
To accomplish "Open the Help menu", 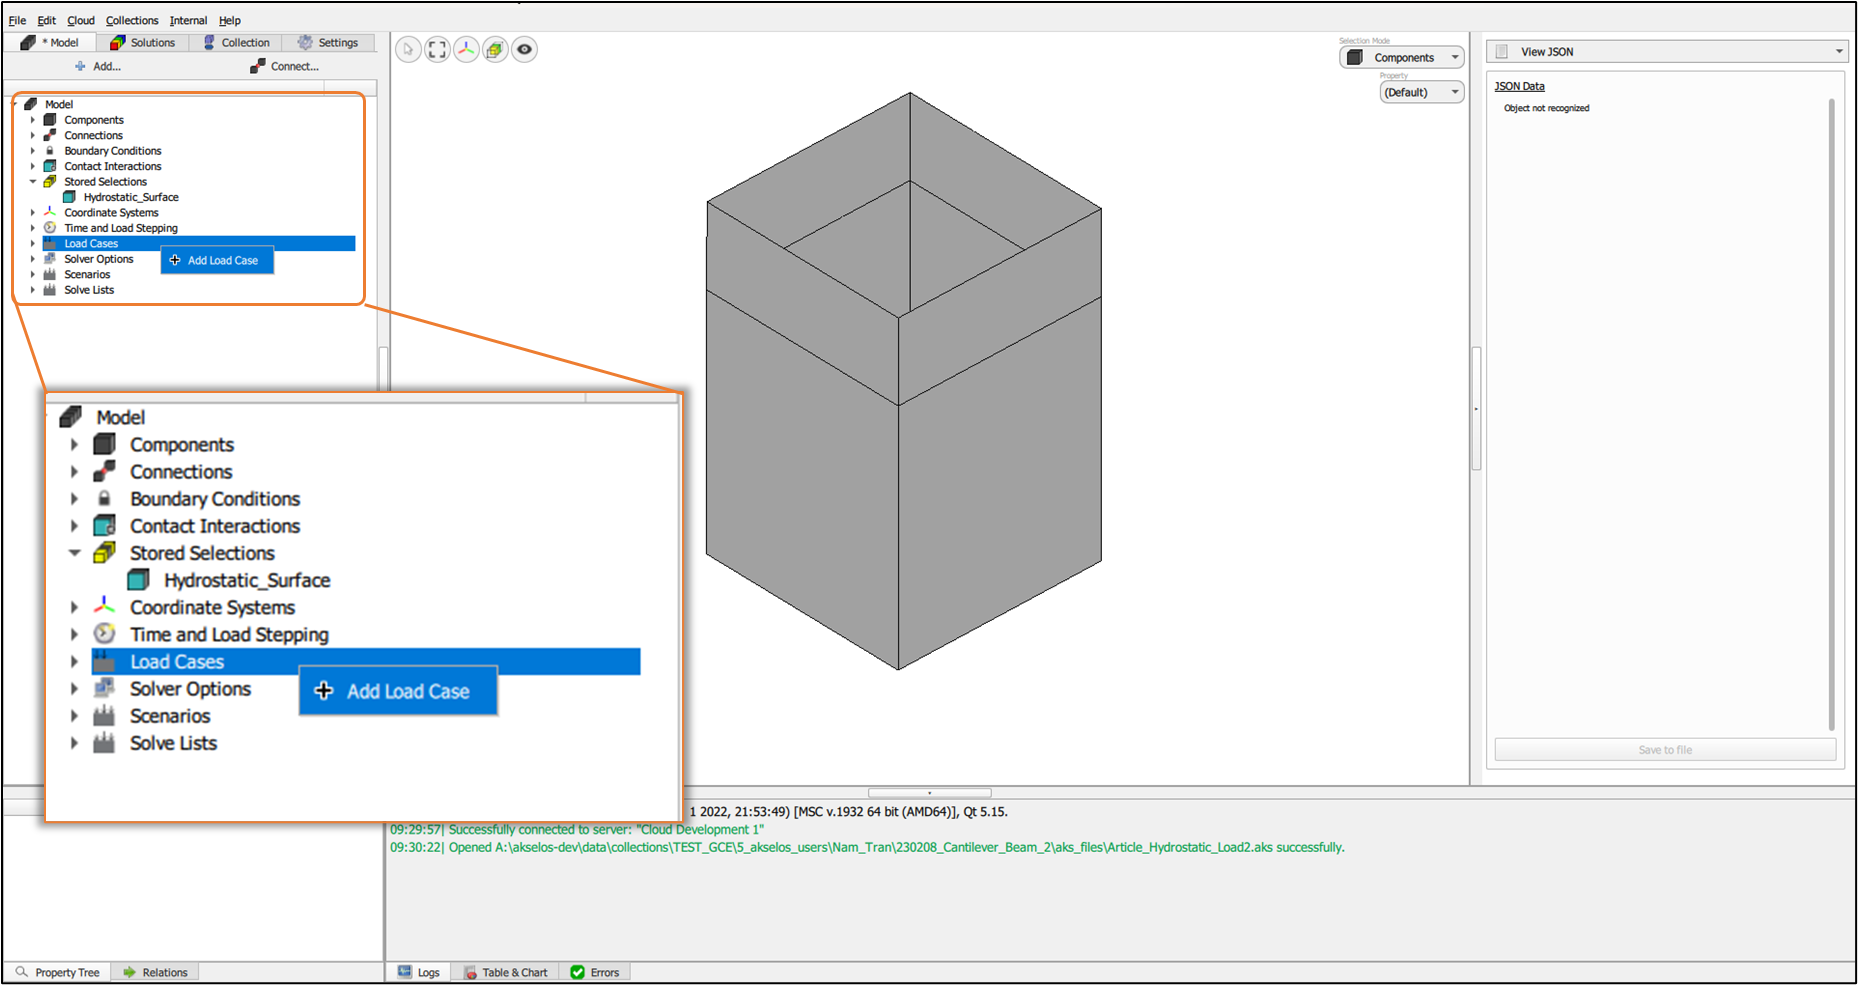I will pos(230,20).
